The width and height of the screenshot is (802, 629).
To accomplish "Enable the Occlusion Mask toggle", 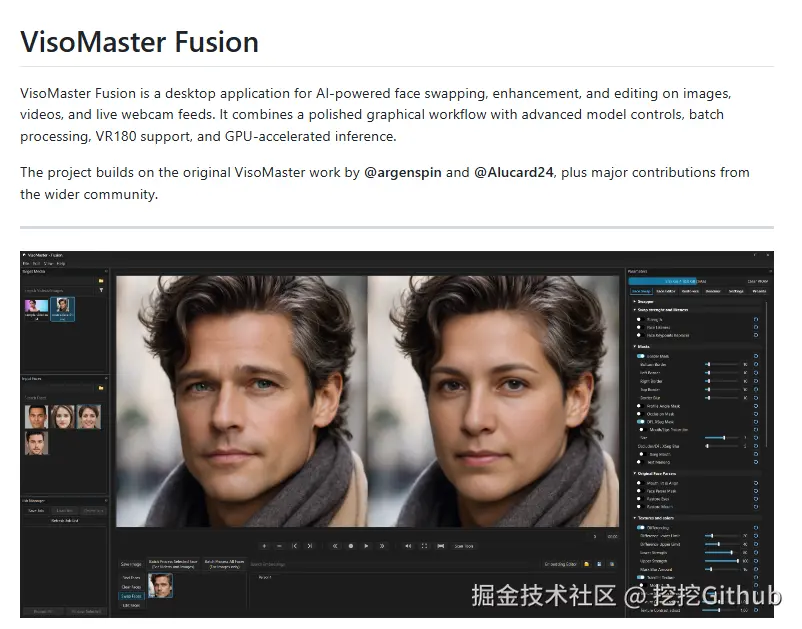I will (x=640, y=414).
